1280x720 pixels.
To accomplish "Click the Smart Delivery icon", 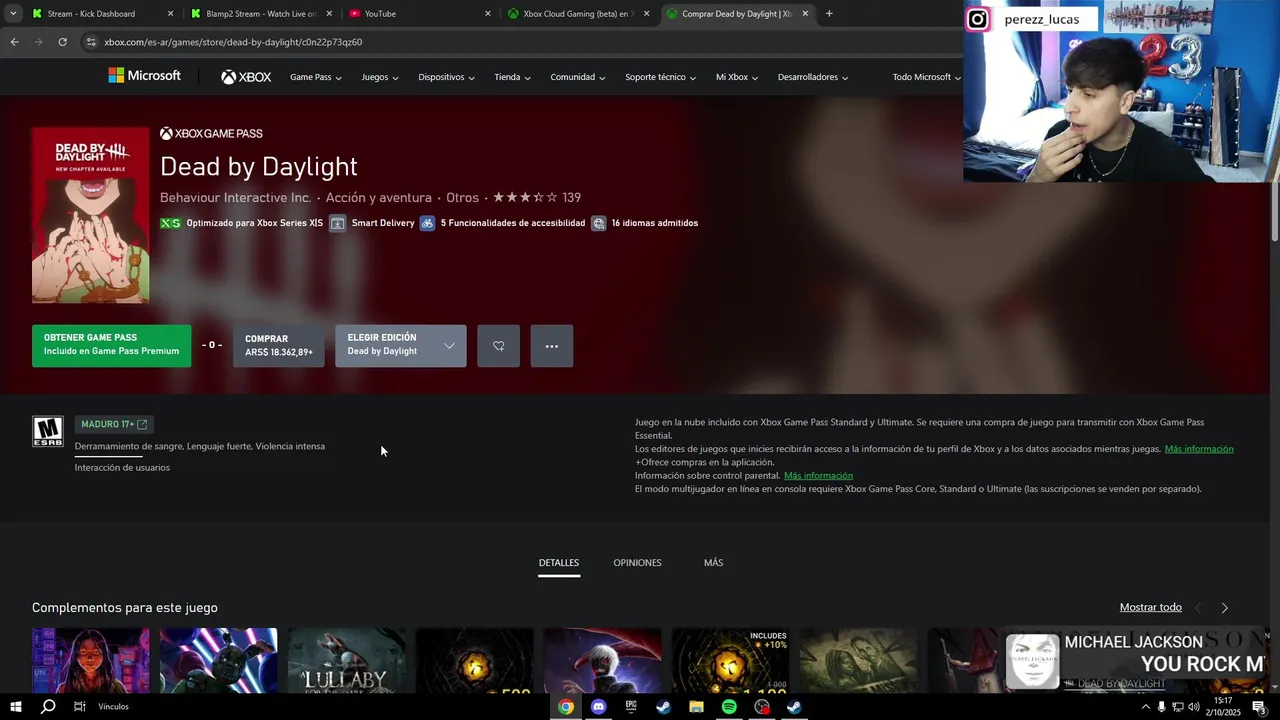I will click(338, 223).
